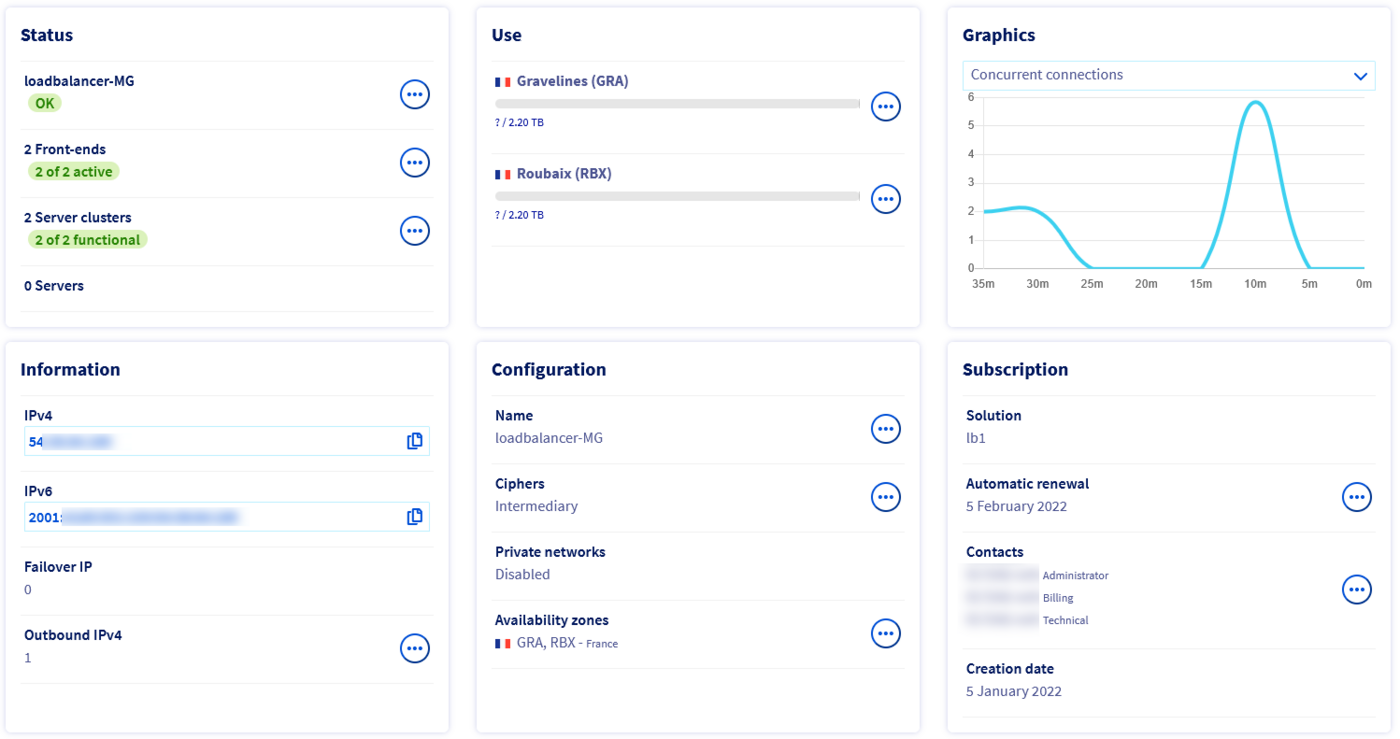Open the Availability zones options menu
Viewport: 1400px width, 739px height.
click(x=886, y=632)
